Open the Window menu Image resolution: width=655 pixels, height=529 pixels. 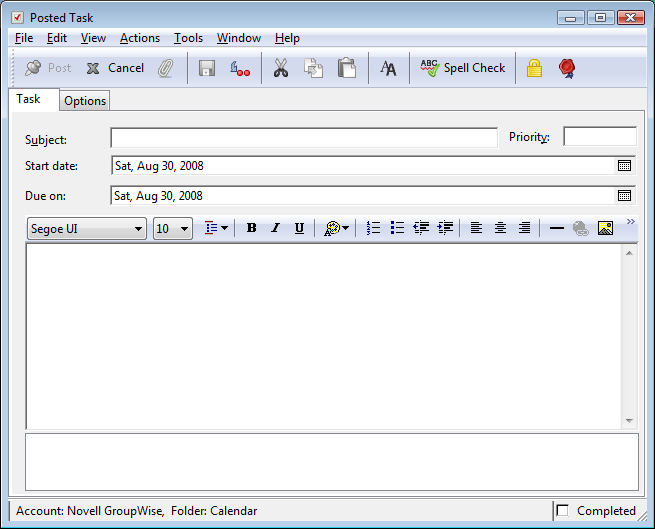239,38
